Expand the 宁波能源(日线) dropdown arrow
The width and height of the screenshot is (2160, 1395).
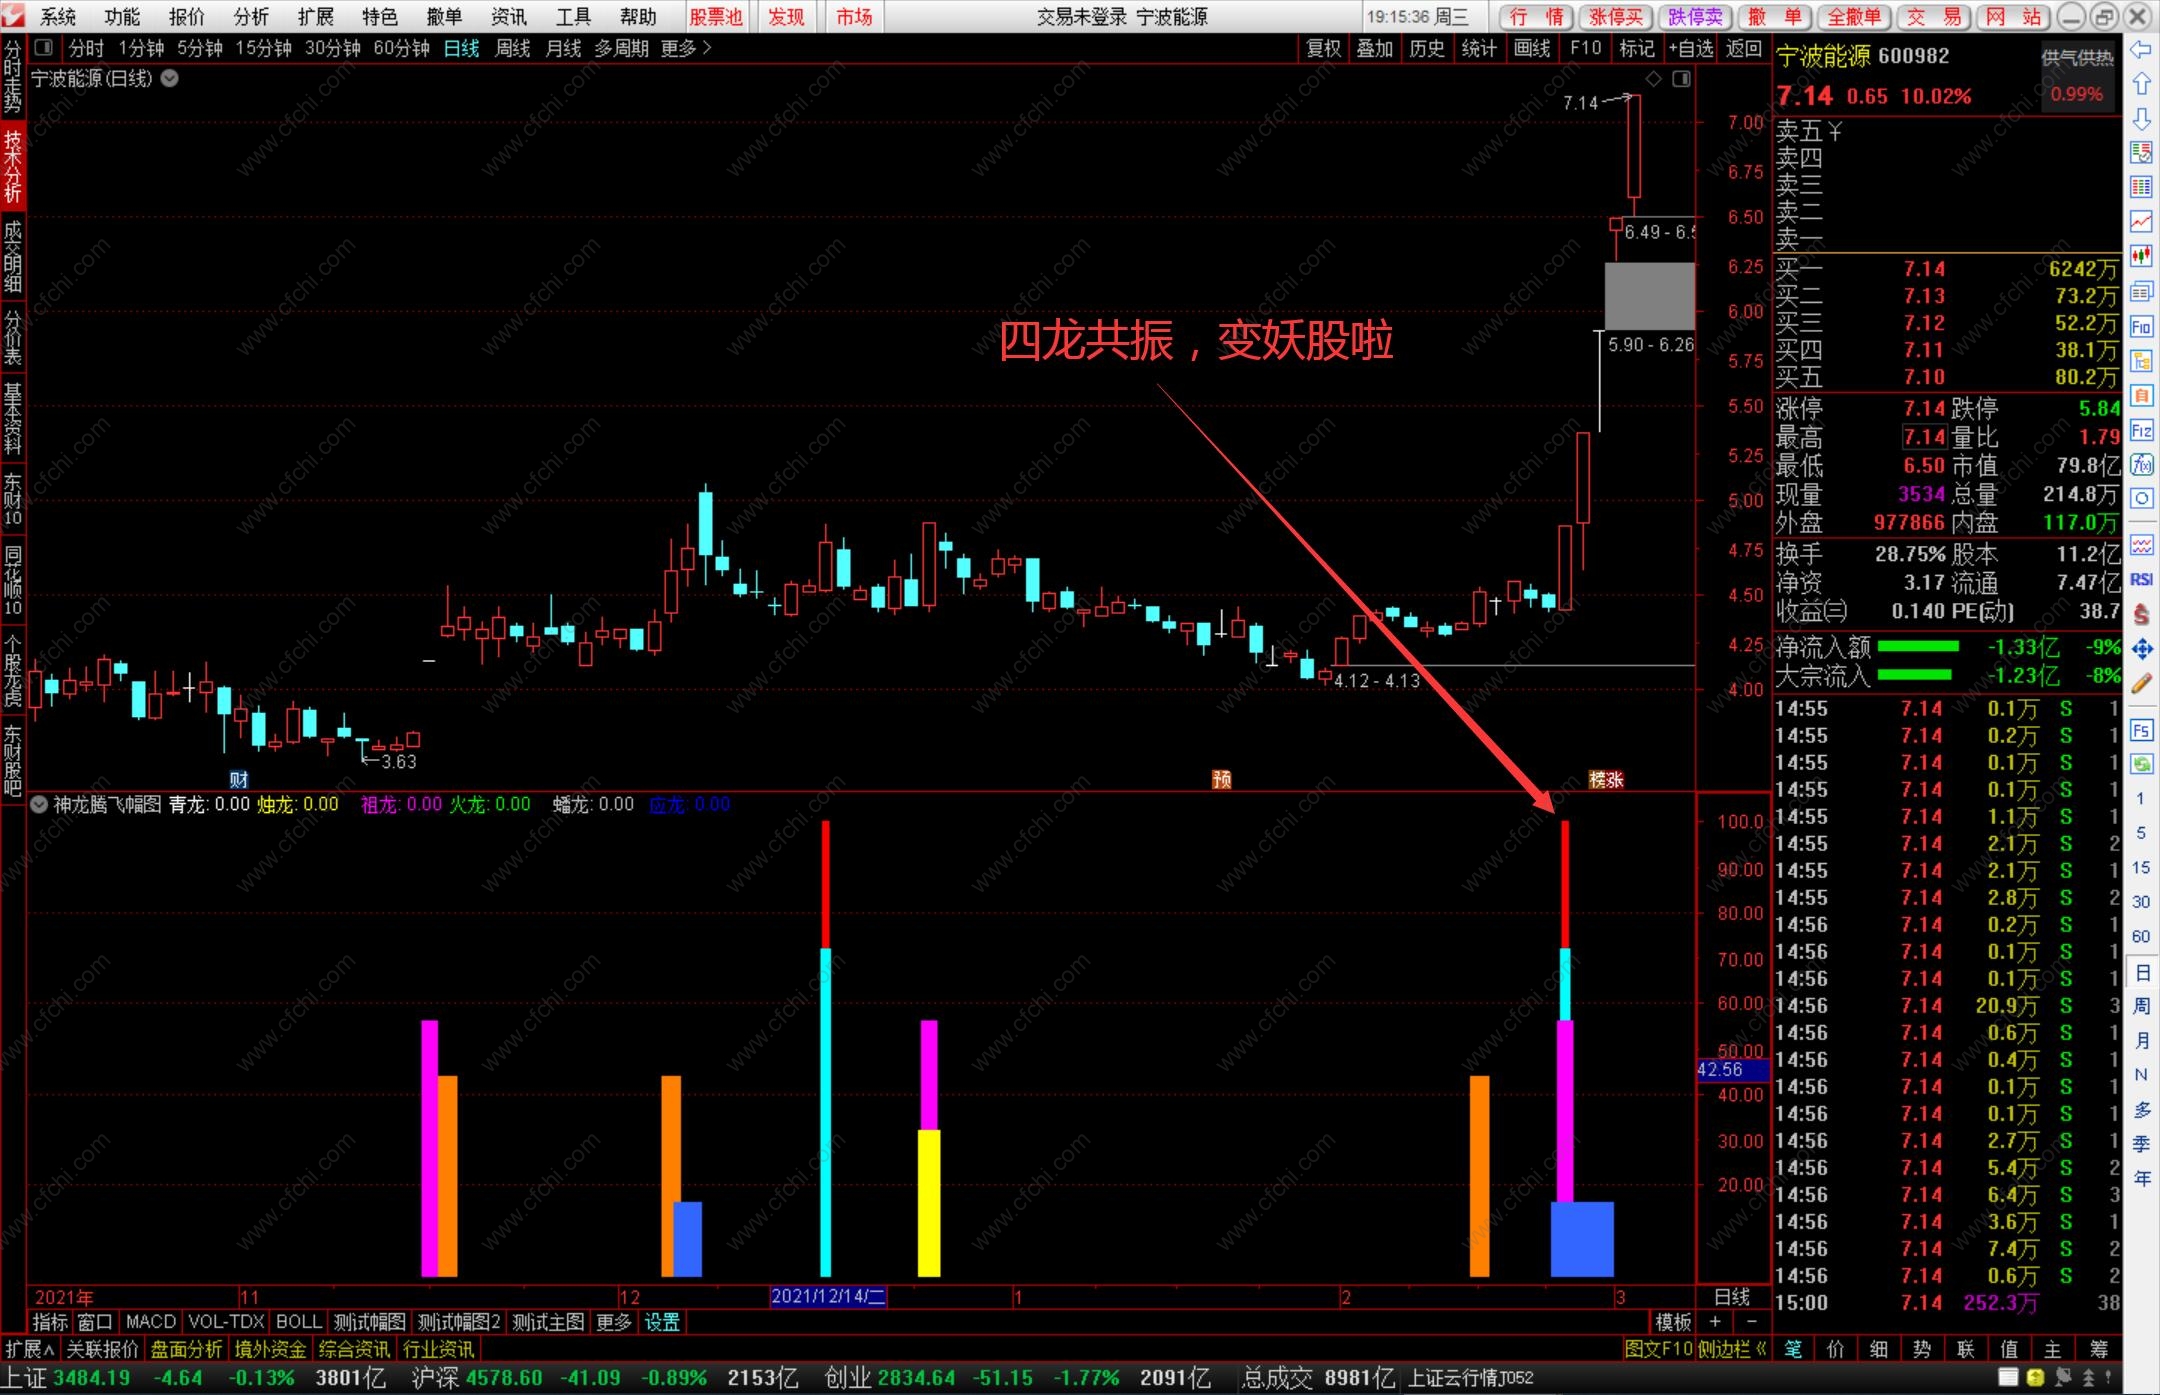(170, 78)
